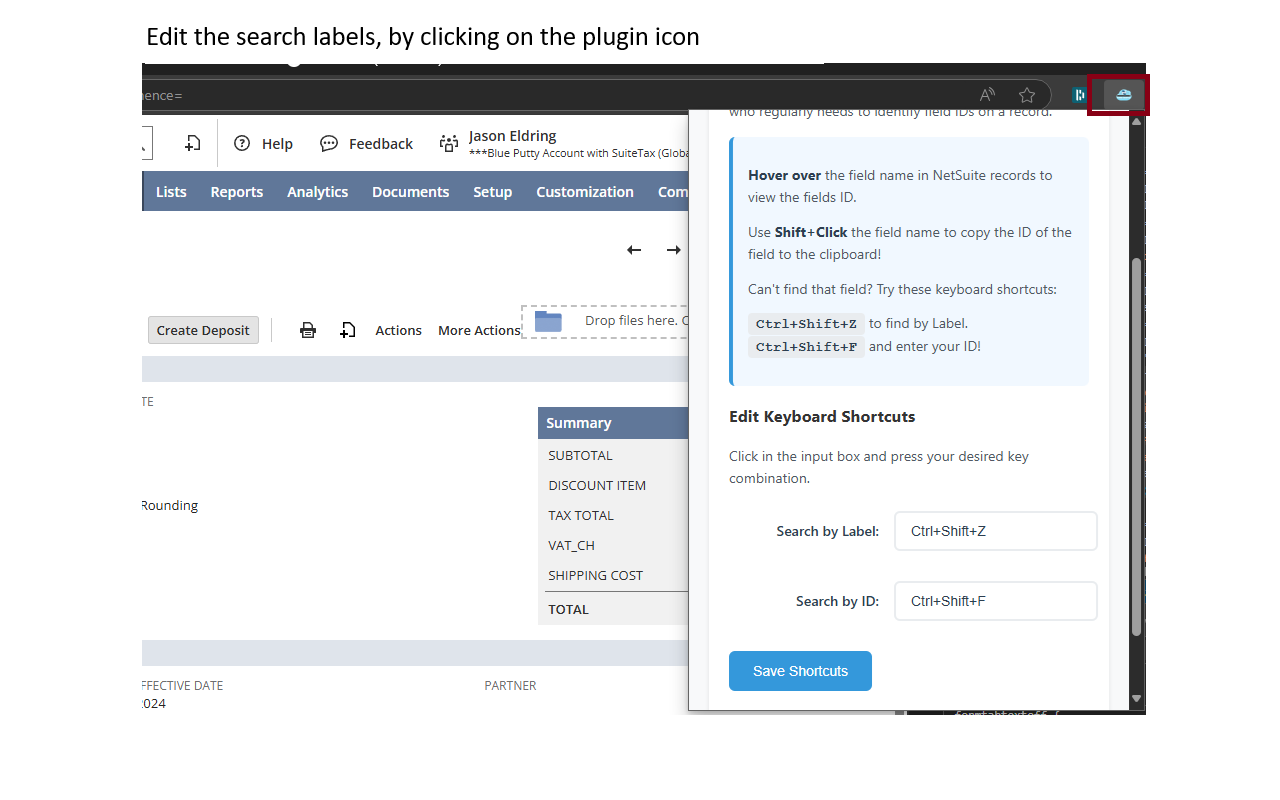Click the new record icon left of Help
The height and width of the screenshot is (800, 1280).
192,143
